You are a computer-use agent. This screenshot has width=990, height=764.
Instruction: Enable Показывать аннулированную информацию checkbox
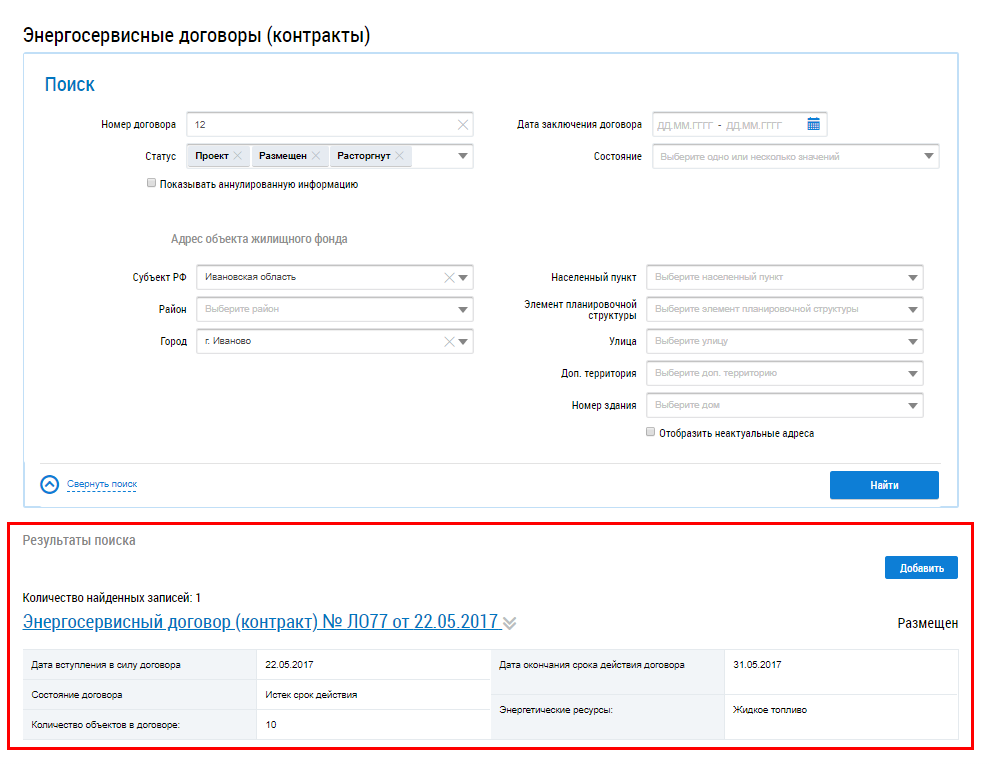click(151, 184)
